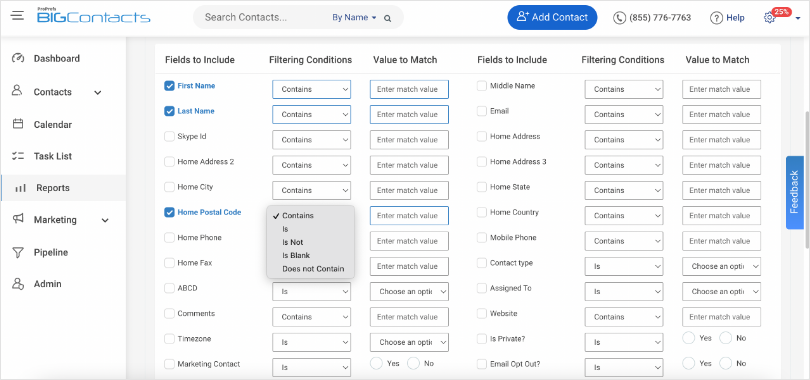Click the Calendar icon in sidebar
810x380 pixels.
pos(18,124)
